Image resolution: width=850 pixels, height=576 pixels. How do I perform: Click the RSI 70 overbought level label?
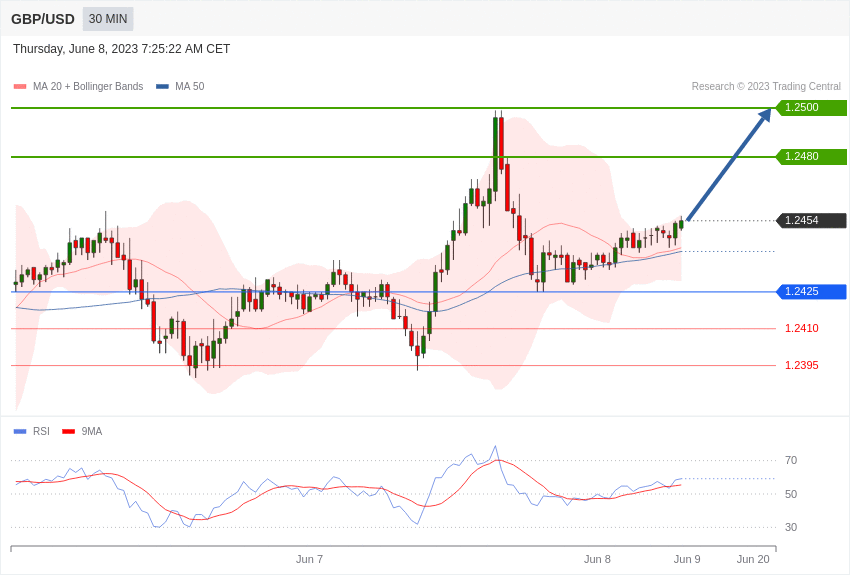[790, 461]
